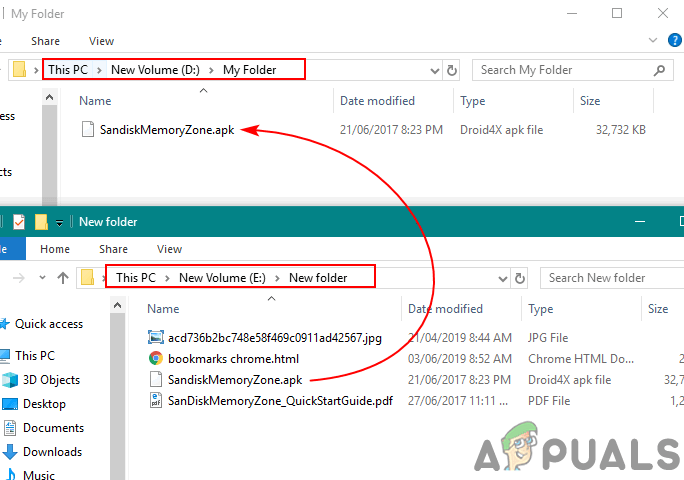Click My Folder breadcrumb segment
This screenshot has height=480, width=684.
pos(250,70)
